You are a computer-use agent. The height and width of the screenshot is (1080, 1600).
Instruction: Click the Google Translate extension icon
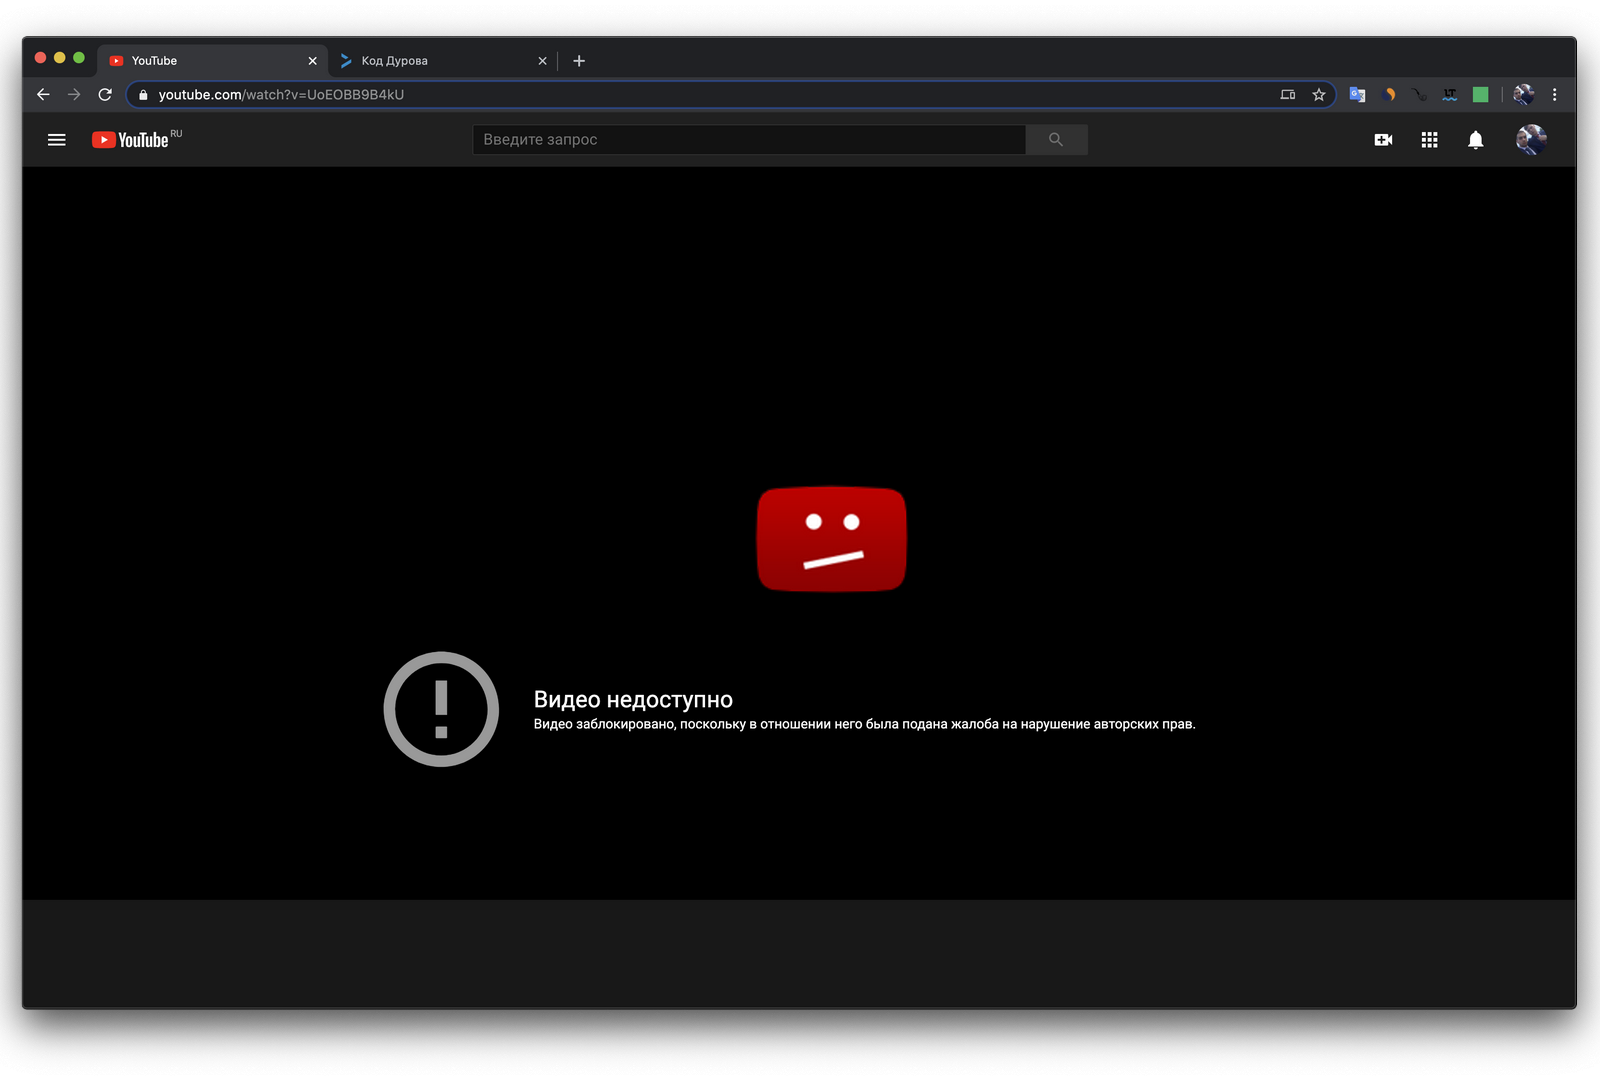[1357, 95]
